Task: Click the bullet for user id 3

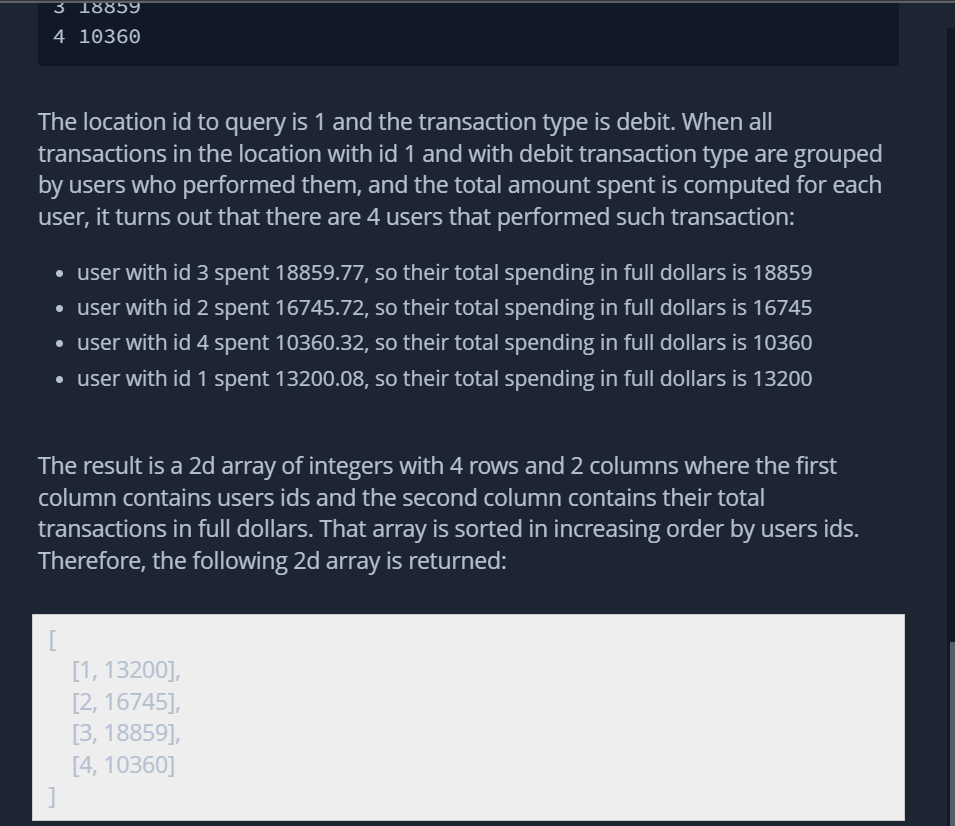Action: (62, 274)
